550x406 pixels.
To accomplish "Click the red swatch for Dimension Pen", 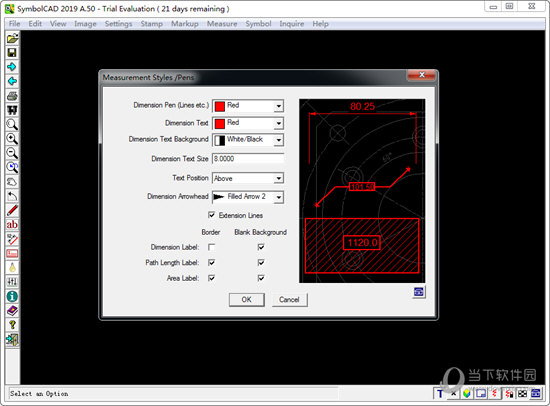I will pyautogui.click(x=220, y=106).
